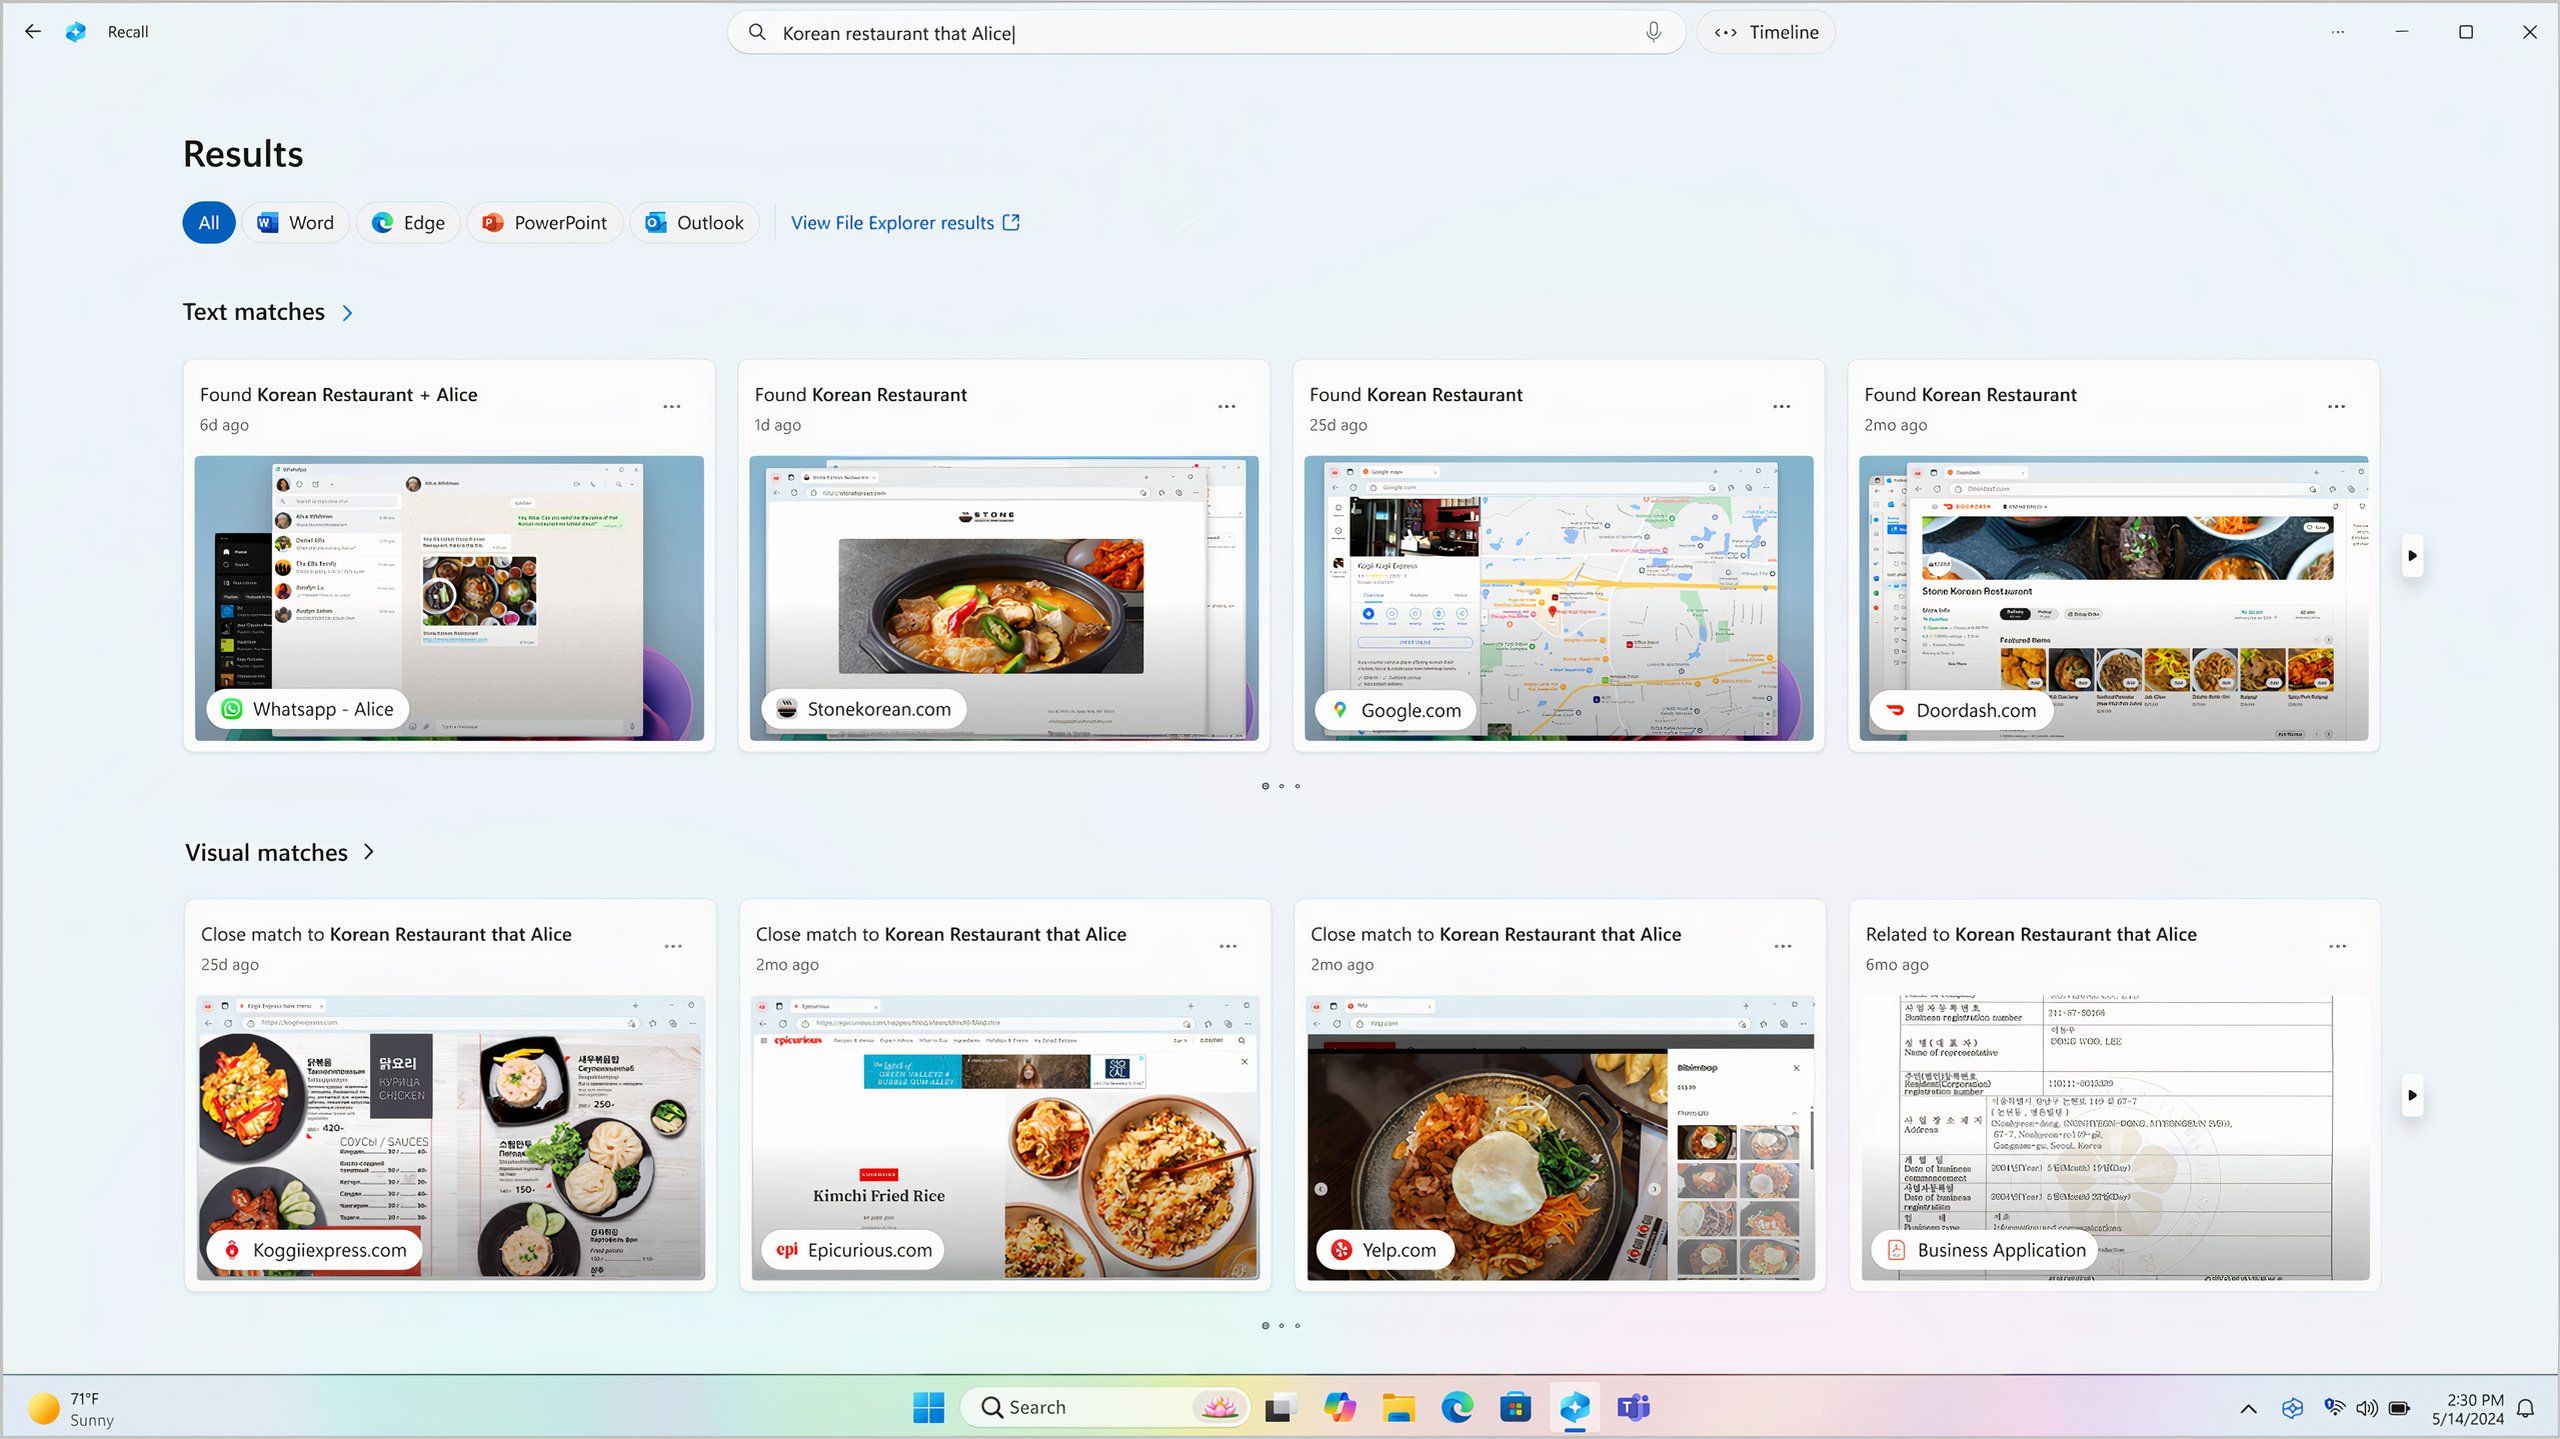
Task: Select the All filter tab
Action: pos(207,222)
